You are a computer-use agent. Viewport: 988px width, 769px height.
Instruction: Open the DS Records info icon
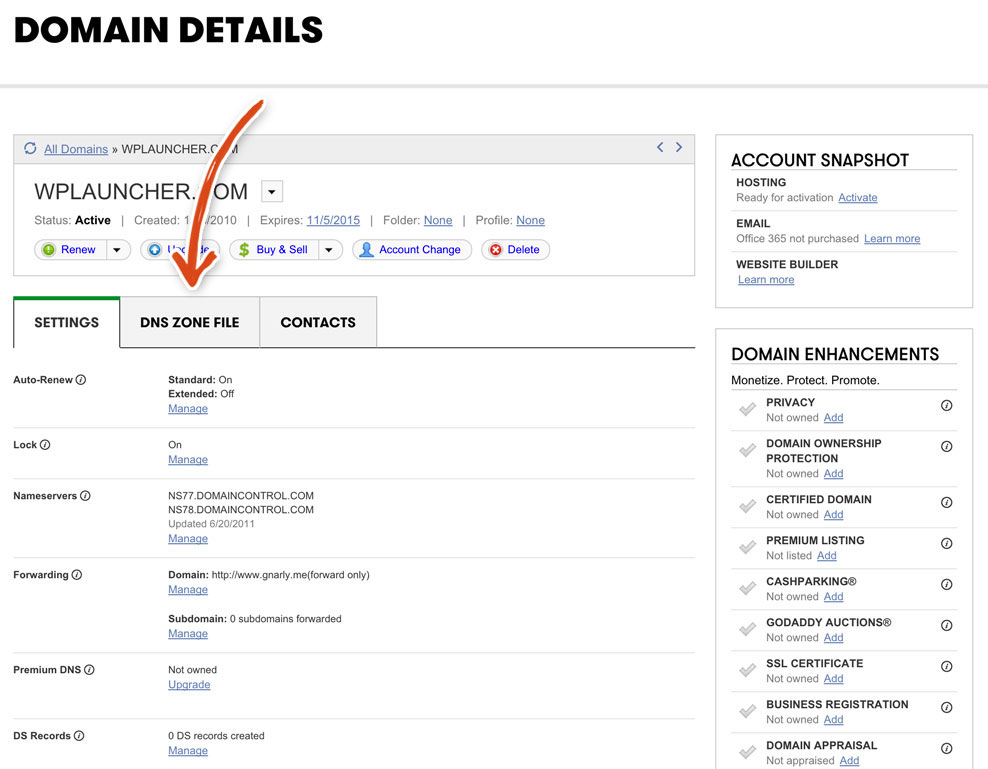(x=79, y=736)
